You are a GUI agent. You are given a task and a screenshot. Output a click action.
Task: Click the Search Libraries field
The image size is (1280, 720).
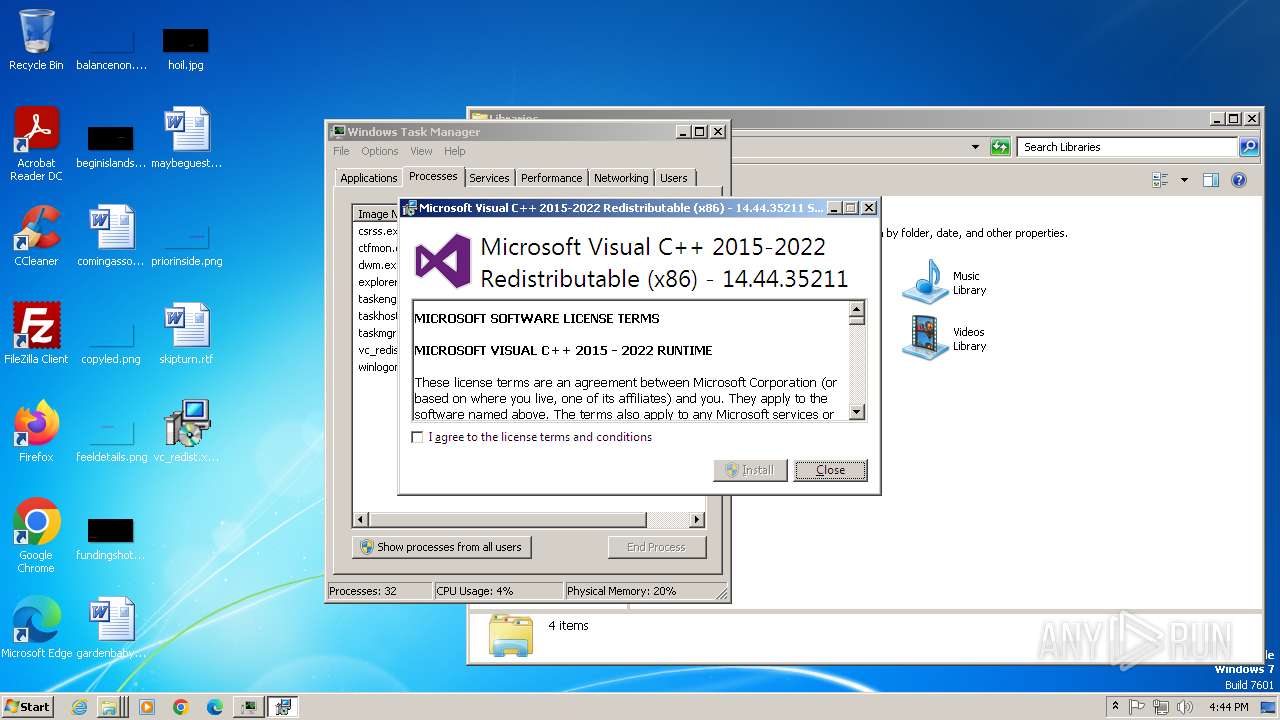[1128, 147]
